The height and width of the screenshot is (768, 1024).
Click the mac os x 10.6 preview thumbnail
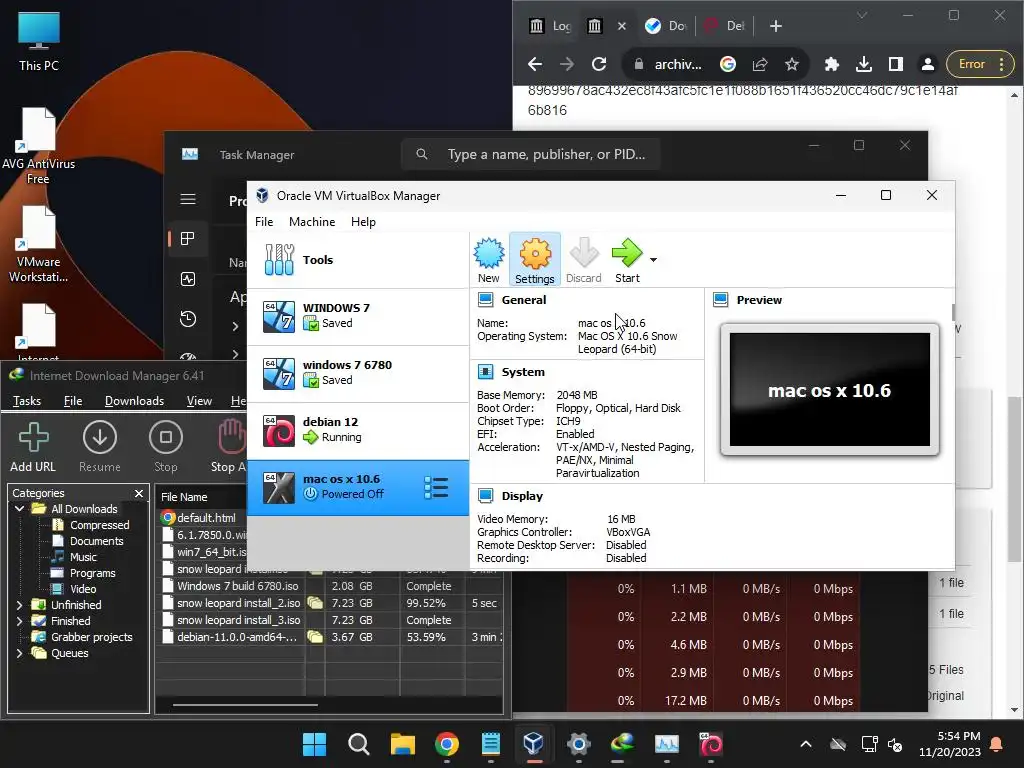(829, 389)
